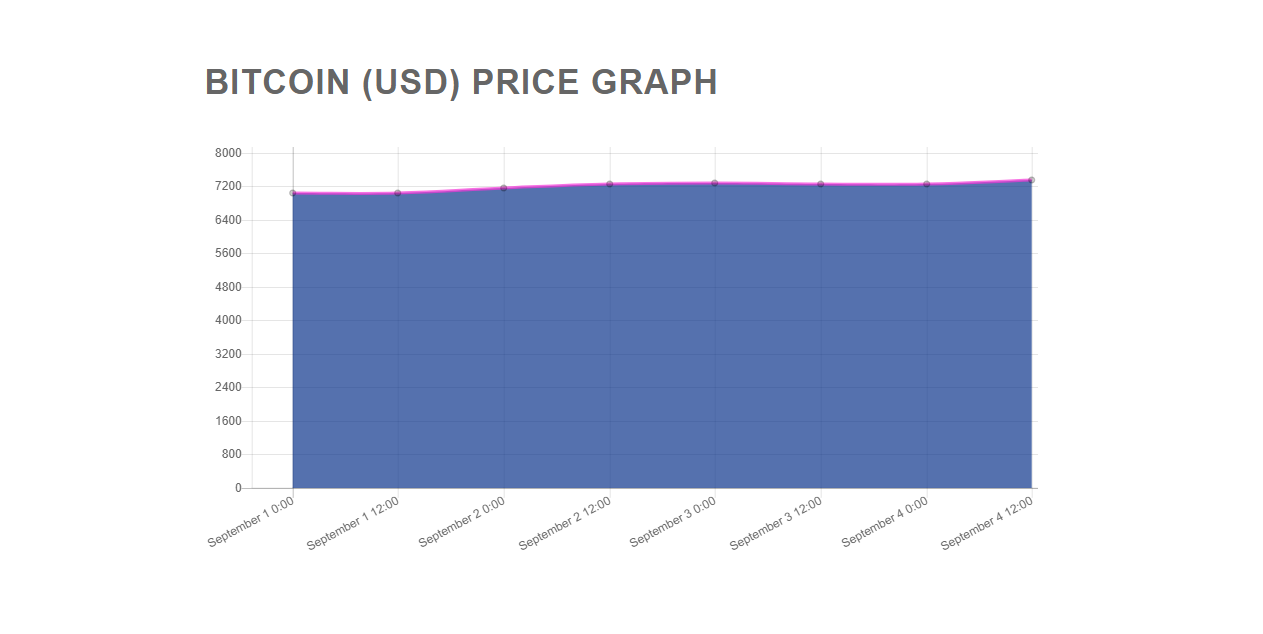Click the "September 1 12:00" x-axis label
Screen dimensions: 1263x634
pyautogui.click(x=354, y=523)
